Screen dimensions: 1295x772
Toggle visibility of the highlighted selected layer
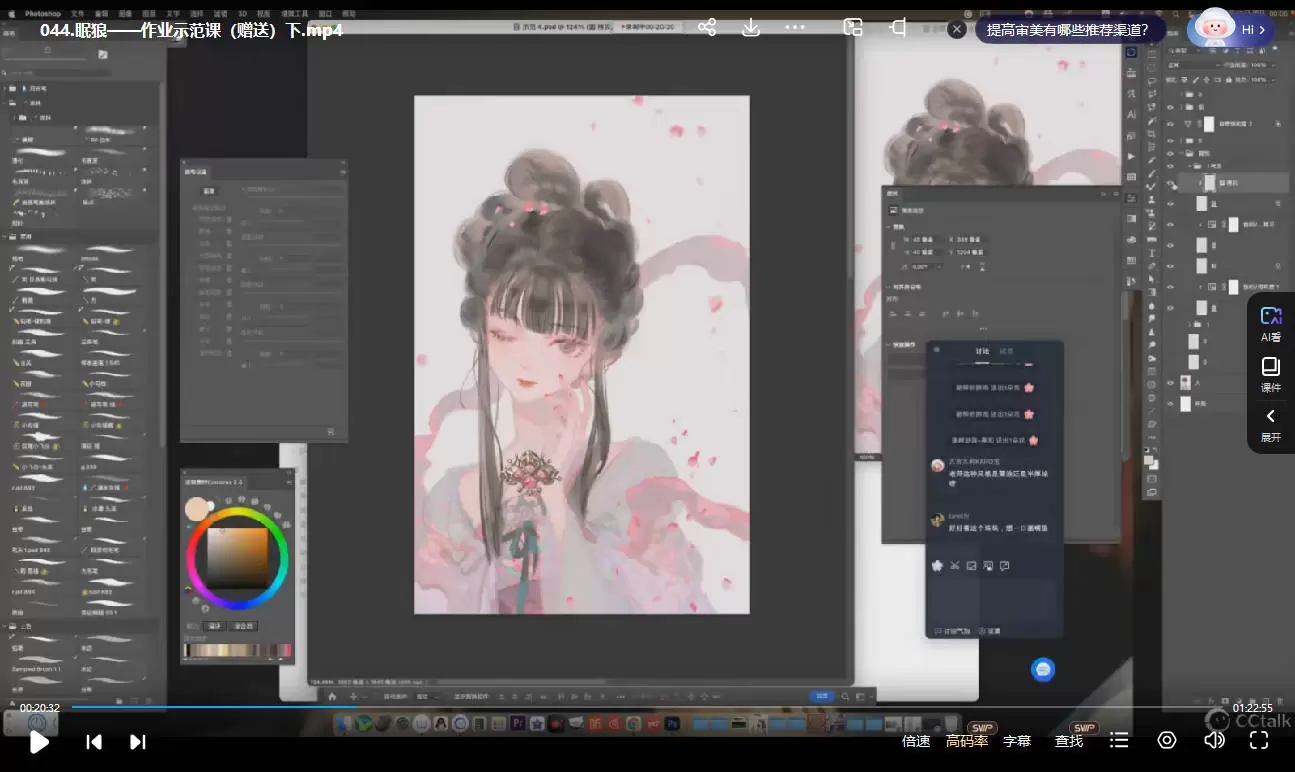point(1170,183)
